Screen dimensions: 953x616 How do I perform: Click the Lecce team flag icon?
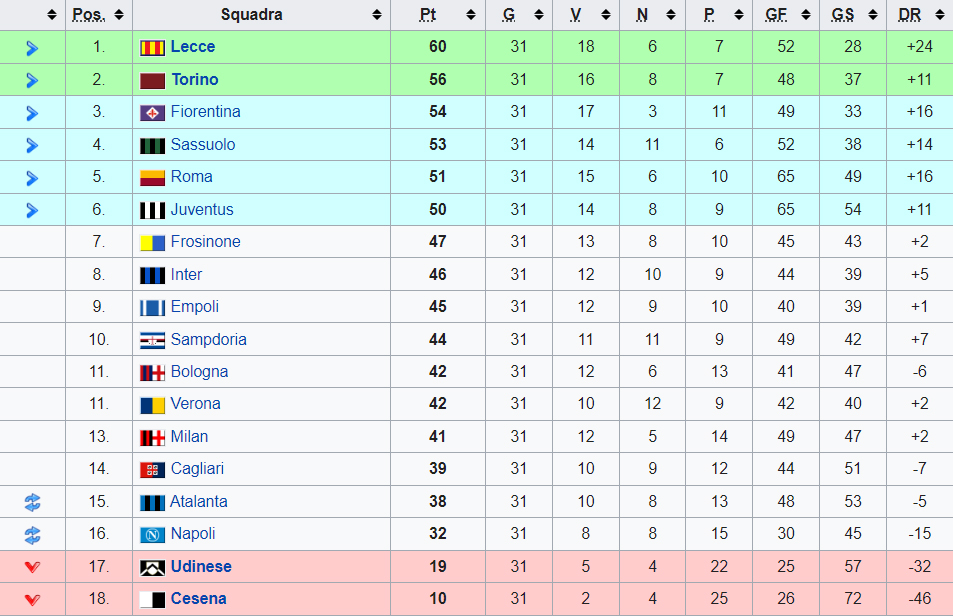tap(152, 47)
